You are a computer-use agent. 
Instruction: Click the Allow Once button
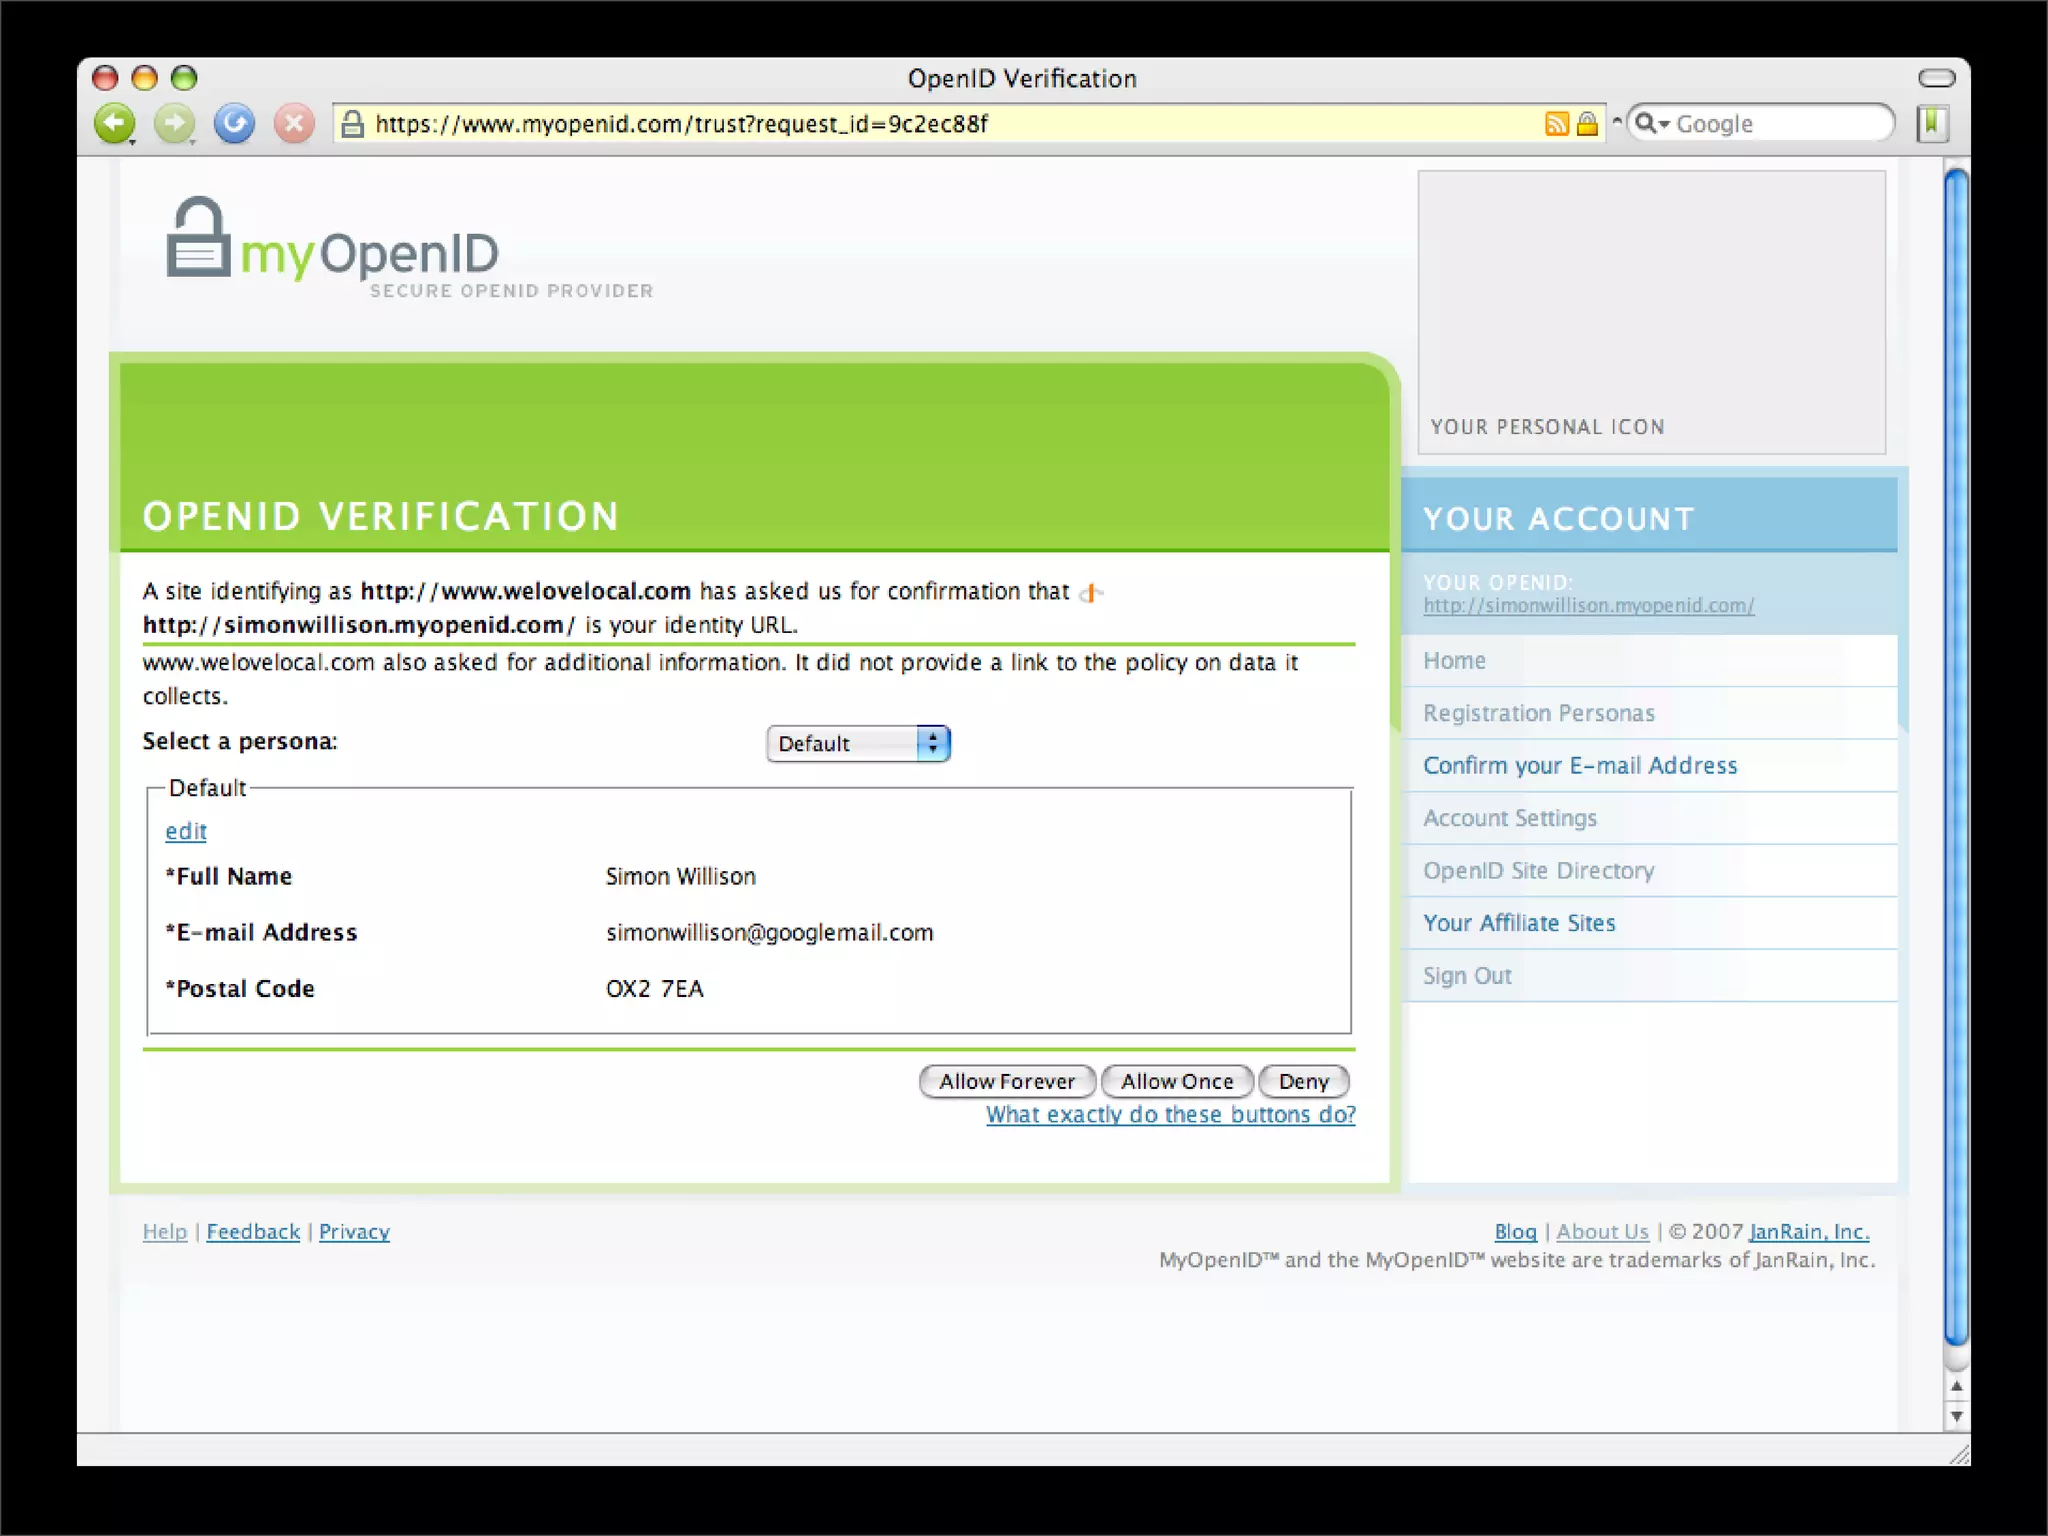(1176, 1081)
